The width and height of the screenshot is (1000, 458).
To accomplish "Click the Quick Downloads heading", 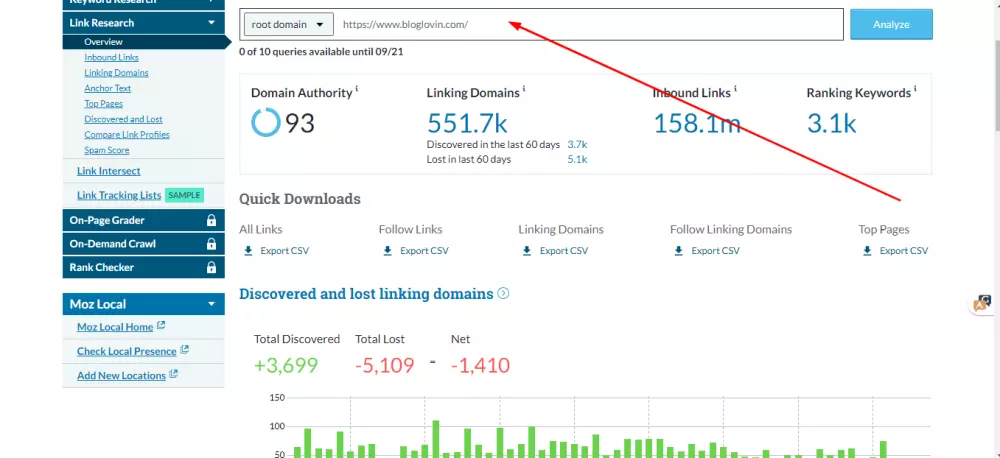I will [x=300, y=199].
